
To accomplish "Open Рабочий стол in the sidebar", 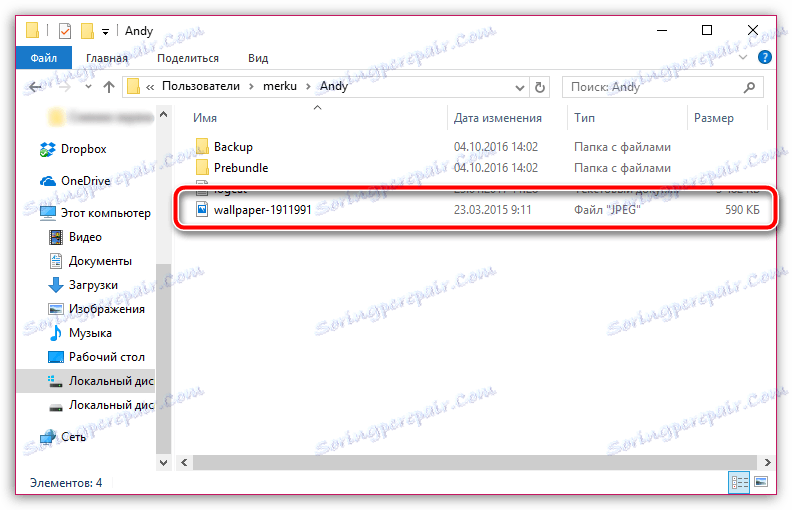I will [107, 357].
